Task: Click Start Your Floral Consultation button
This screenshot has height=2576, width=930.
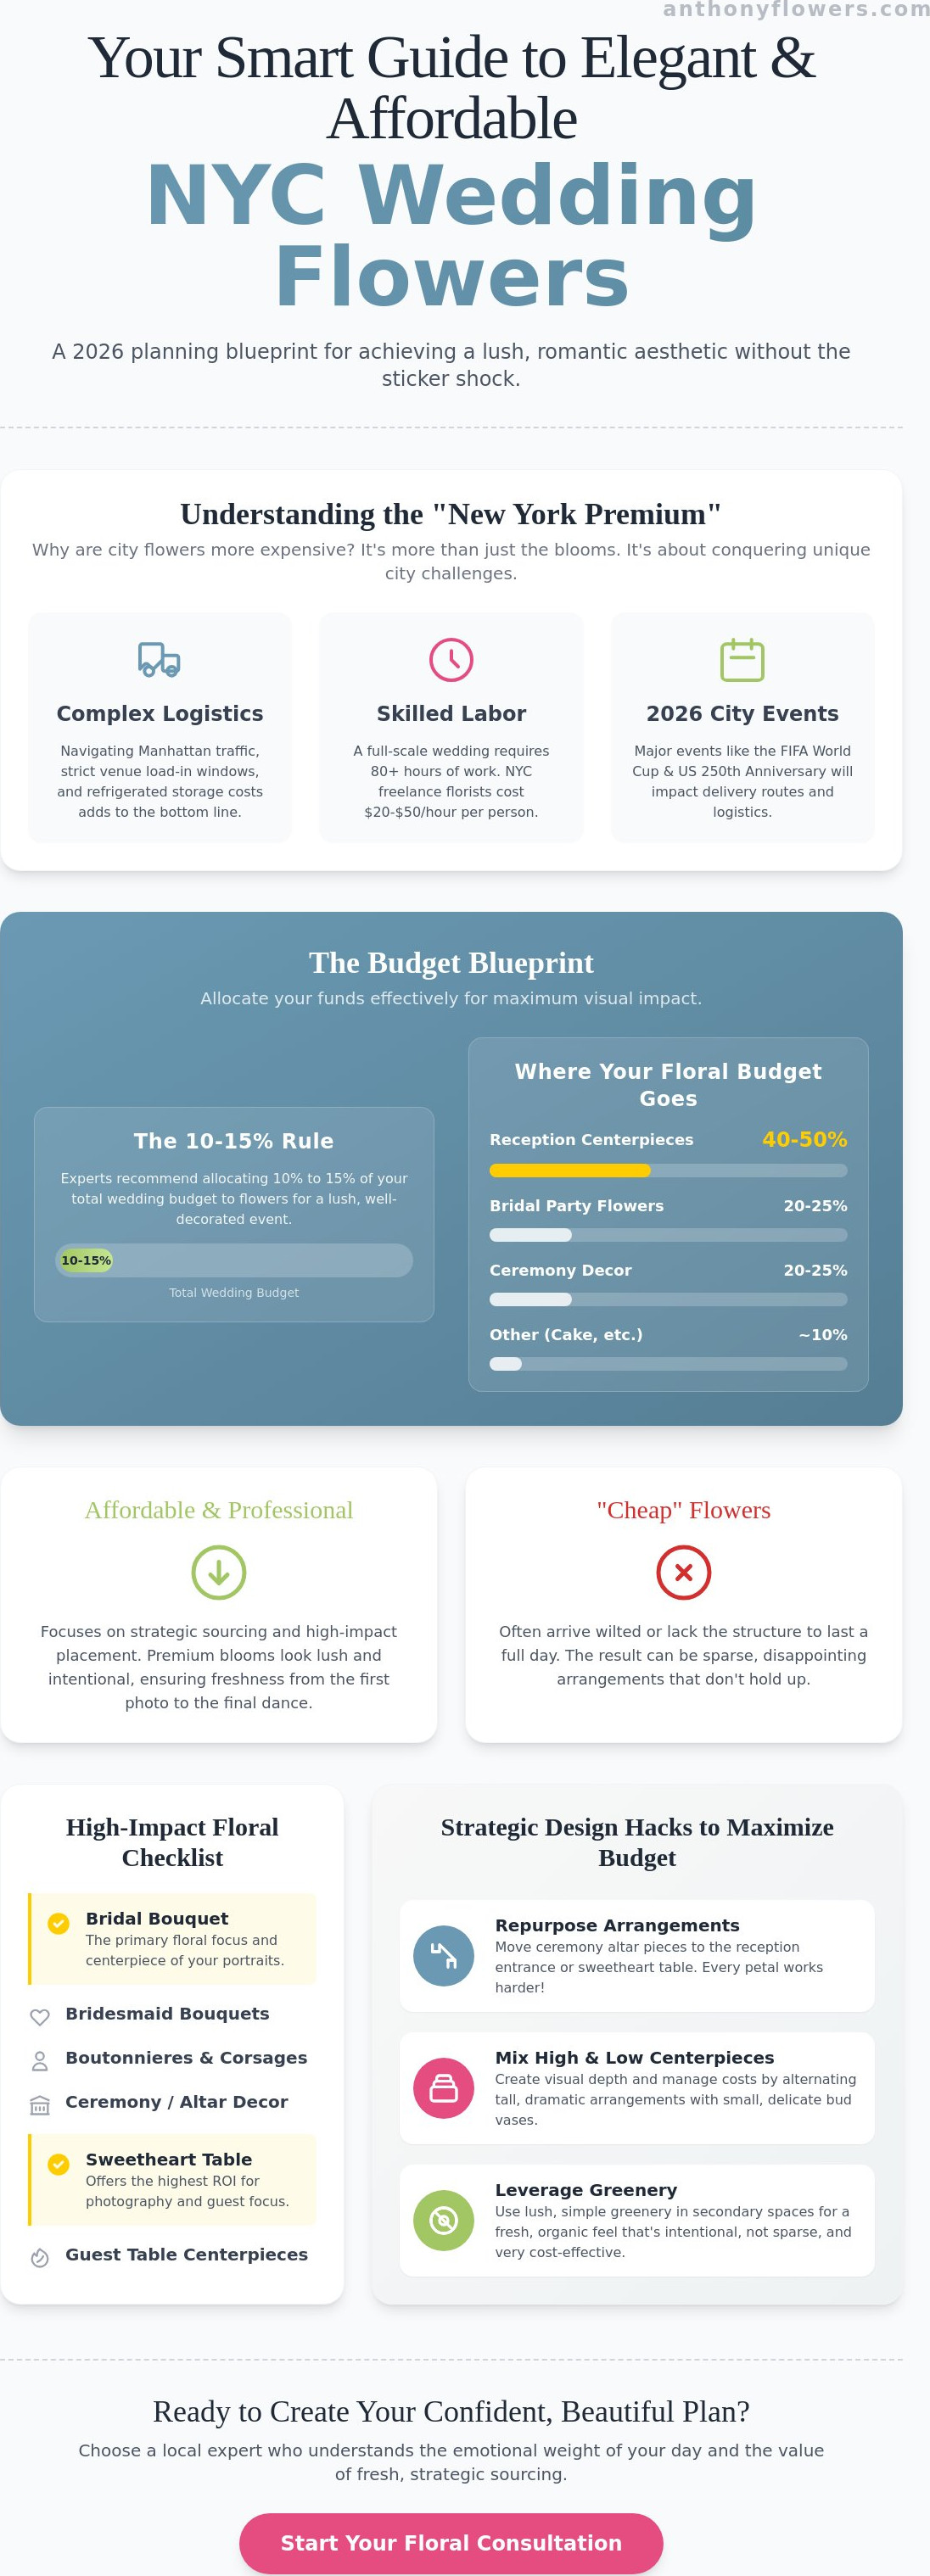Action: [451, 2543]
